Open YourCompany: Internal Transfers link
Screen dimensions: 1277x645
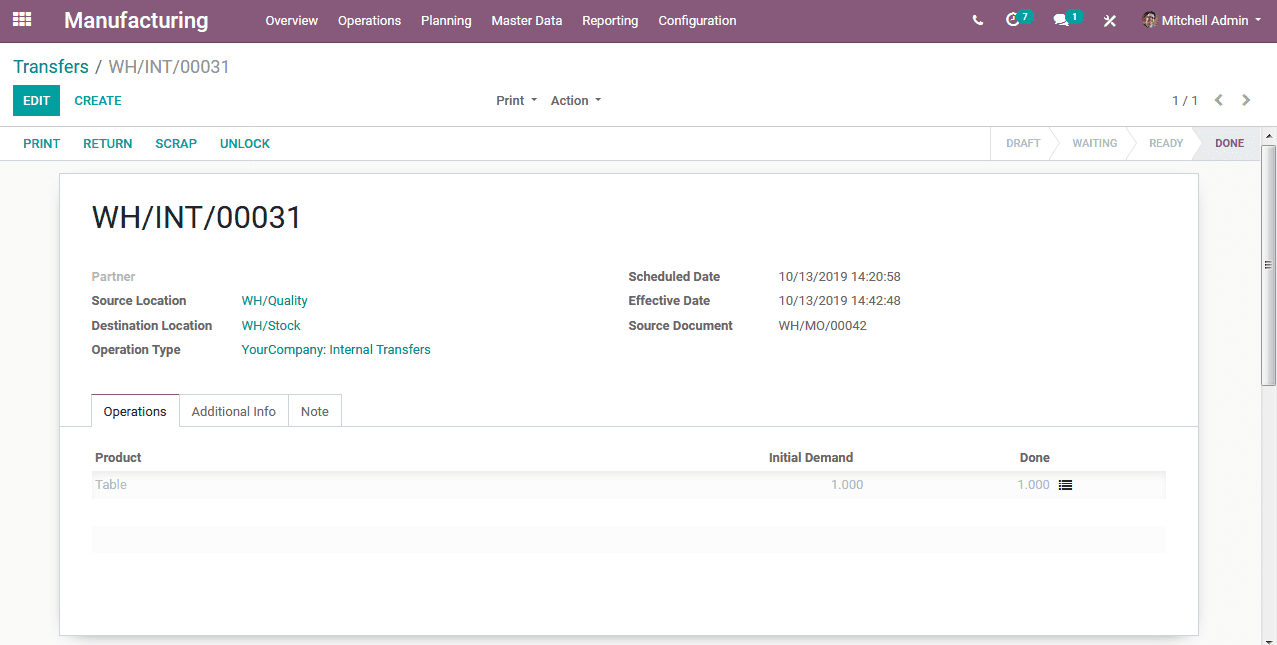(x=336, y=350)
